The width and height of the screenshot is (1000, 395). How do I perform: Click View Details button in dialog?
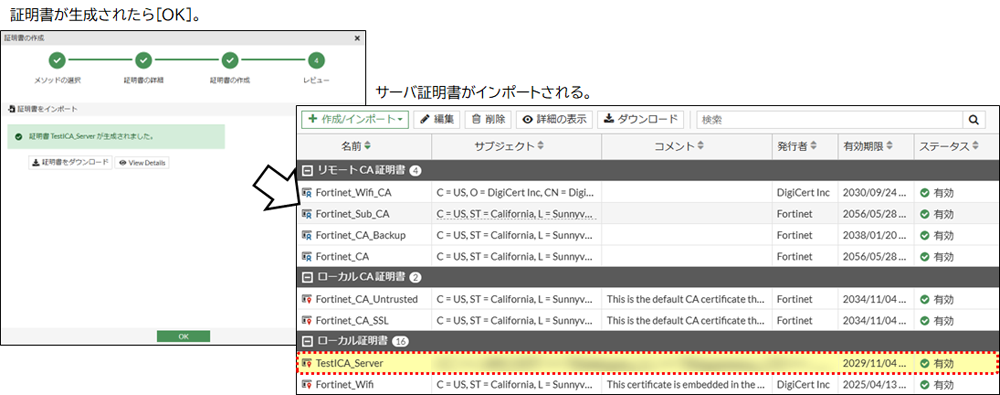click(x=142, y=163)
